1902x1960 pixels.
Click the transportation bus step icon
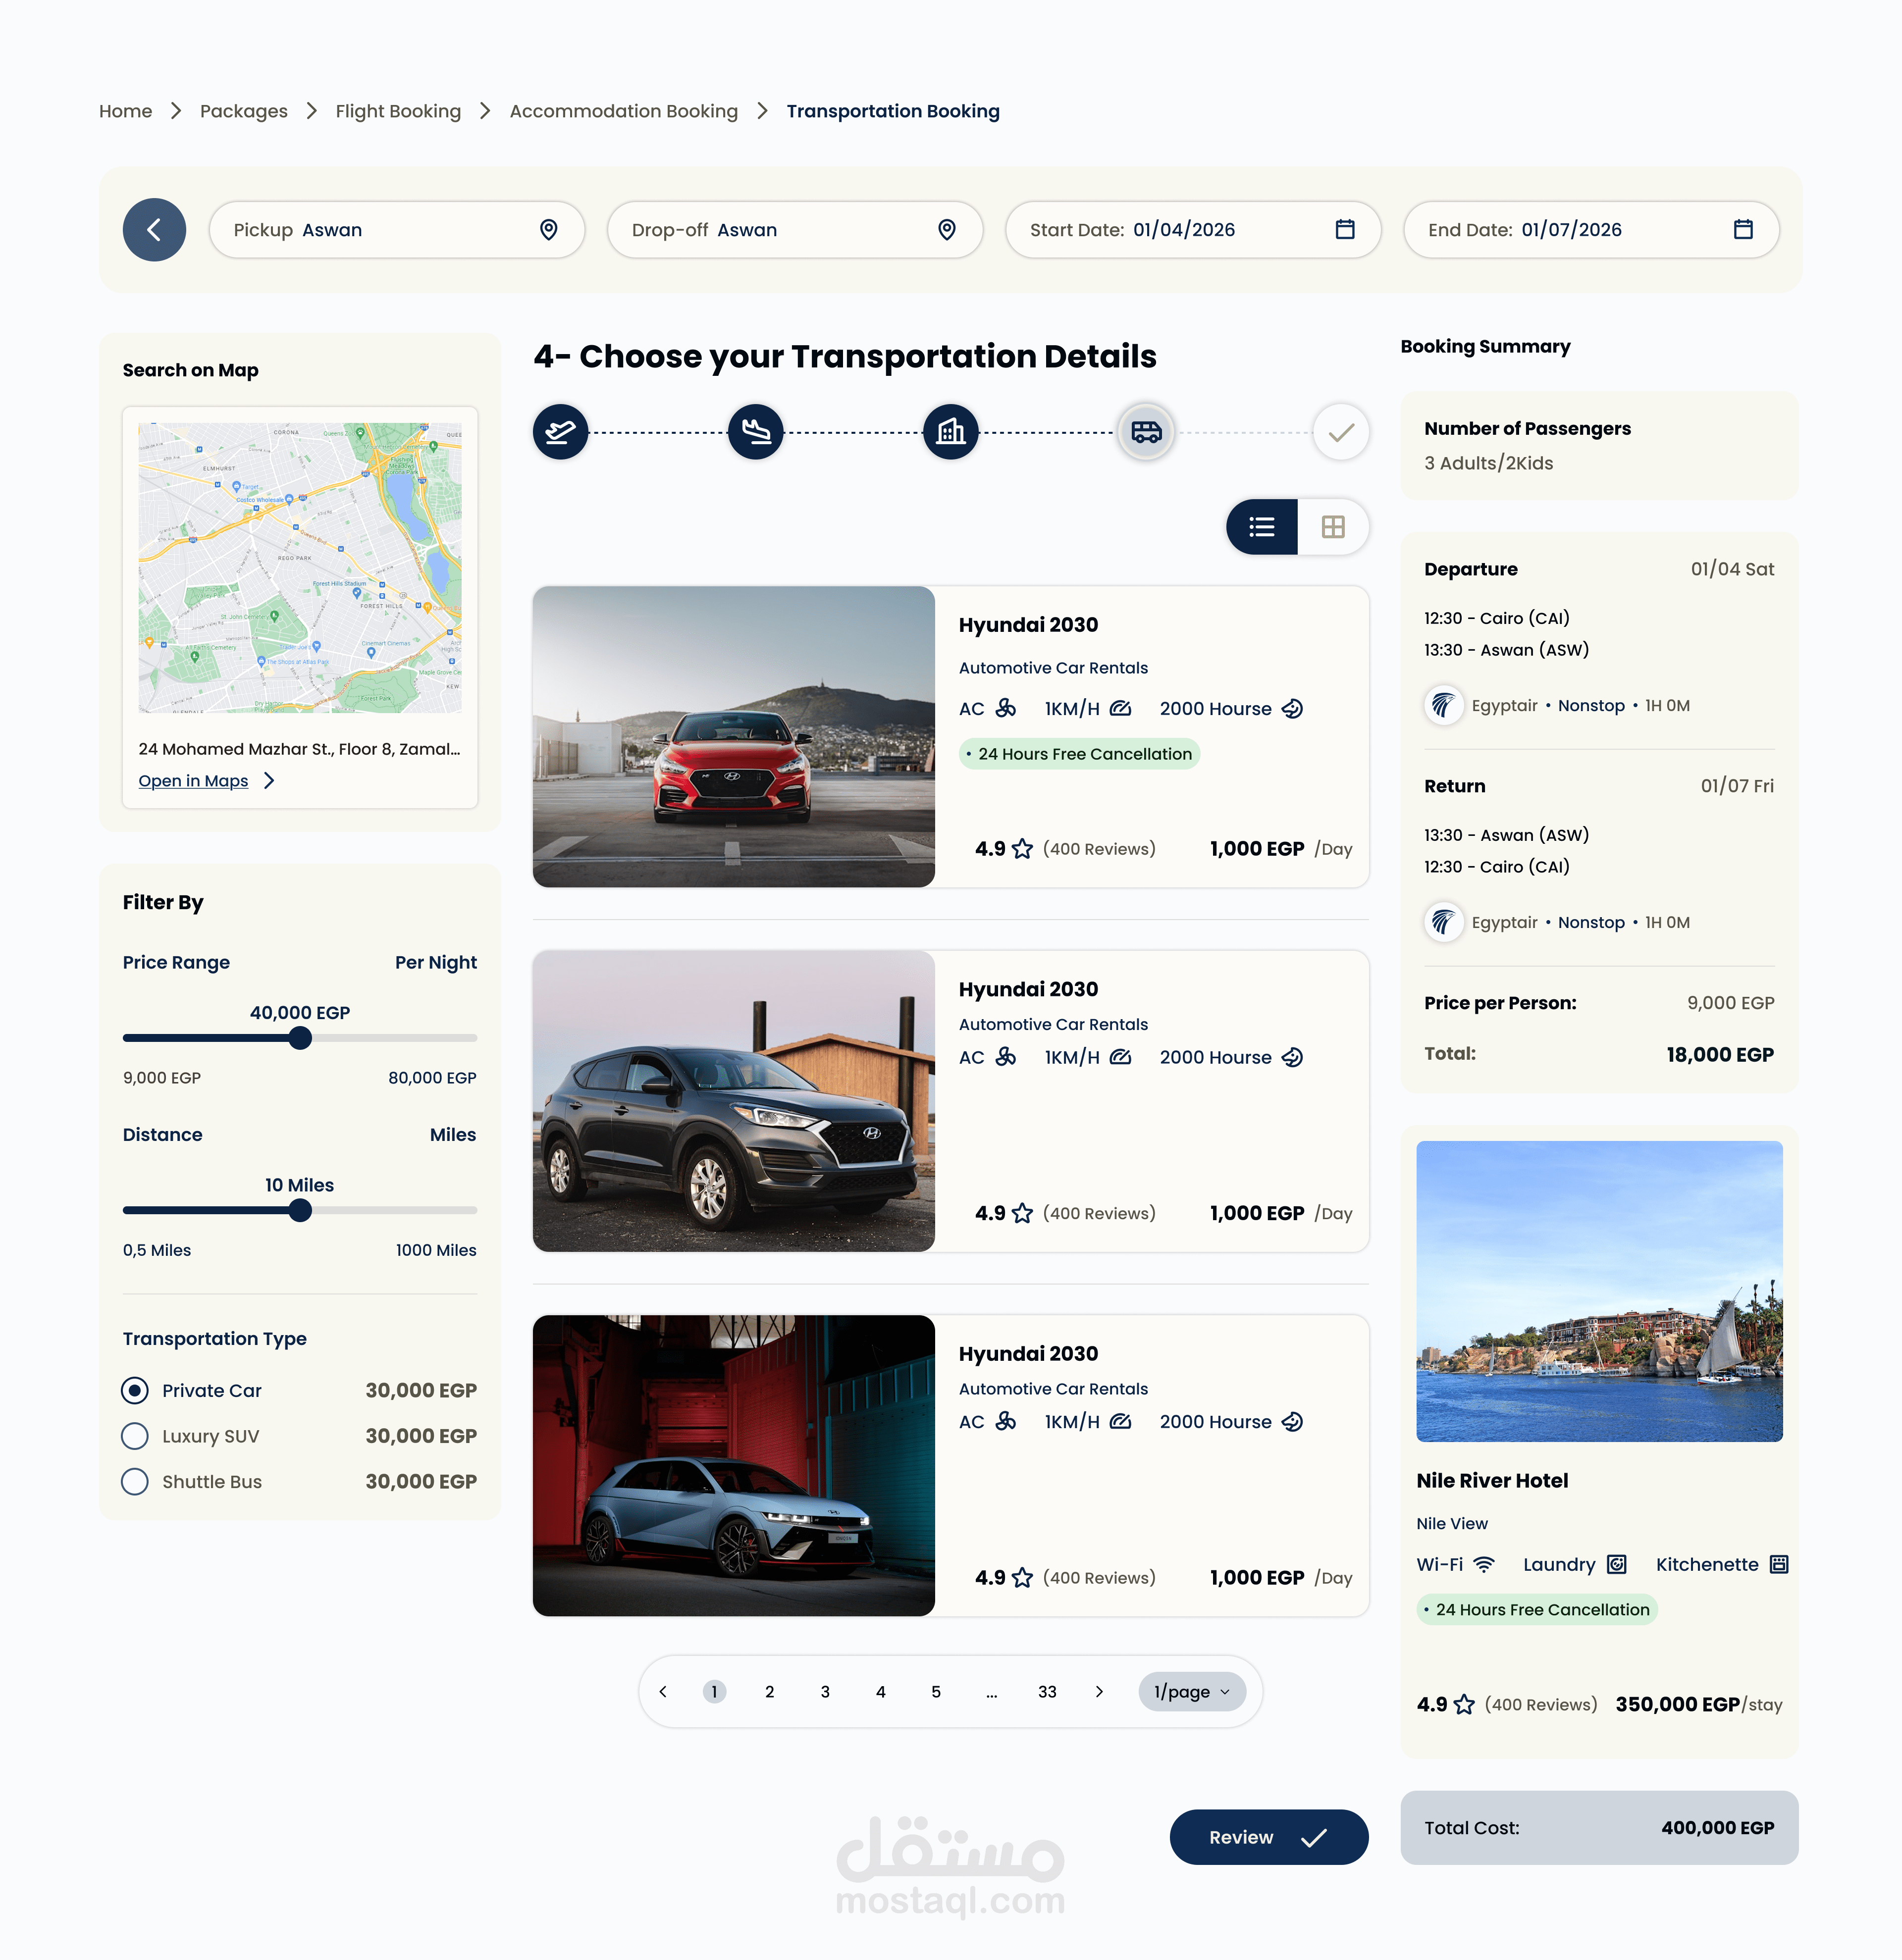(1146, 432)
